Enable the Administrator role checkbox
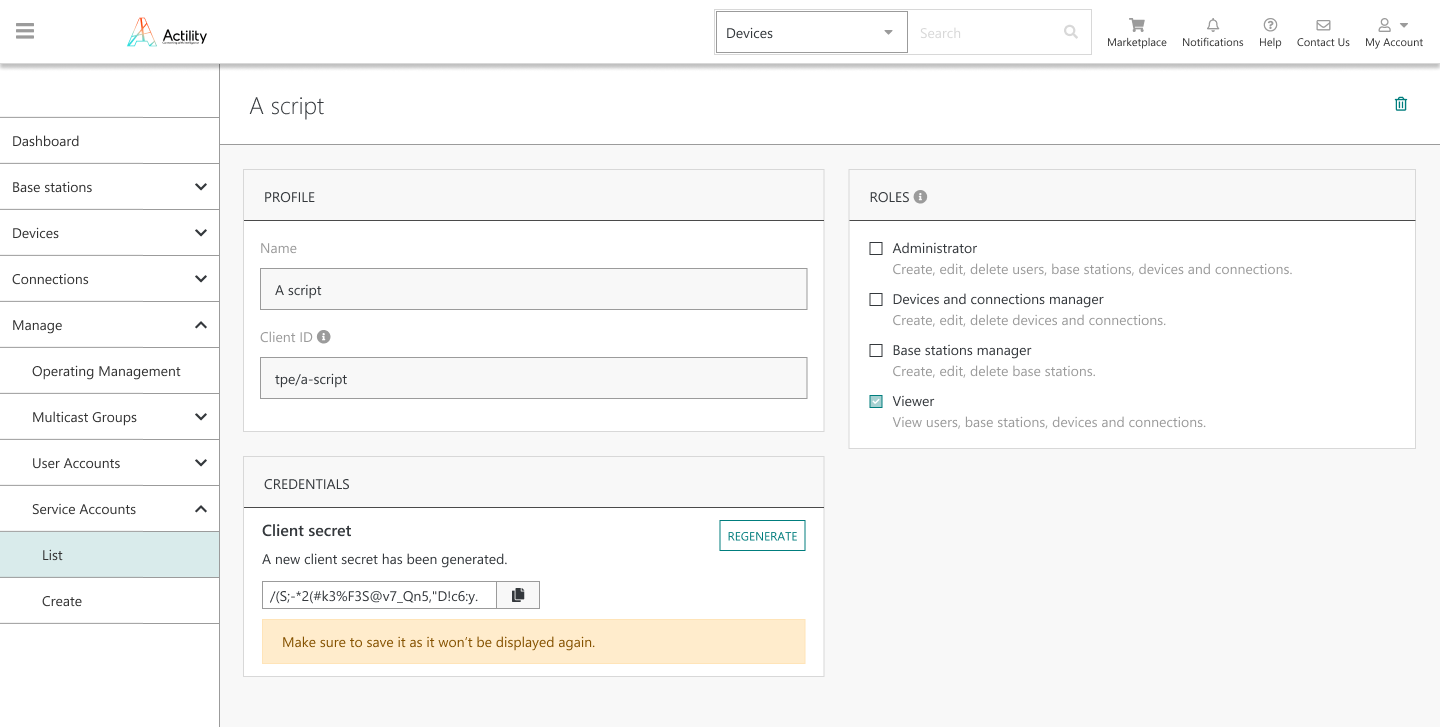 [x=876, y=248]
